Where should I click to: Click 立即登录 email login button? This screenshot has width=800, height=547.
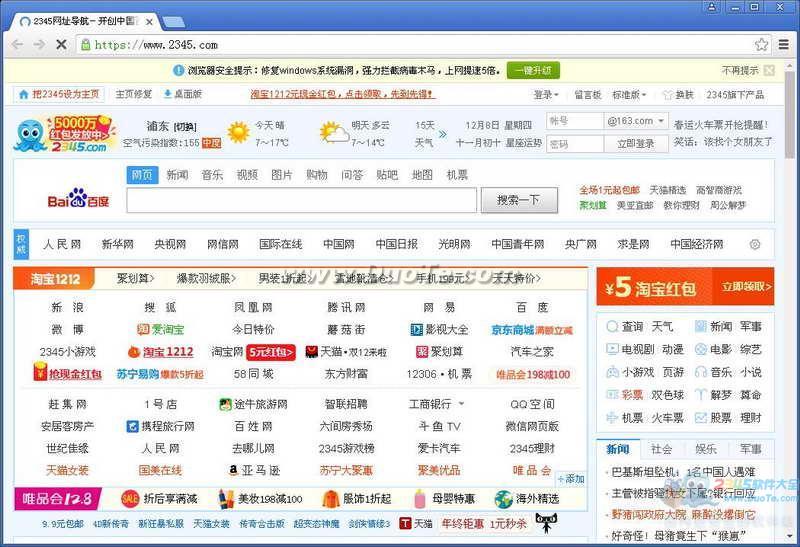[636, 144]
